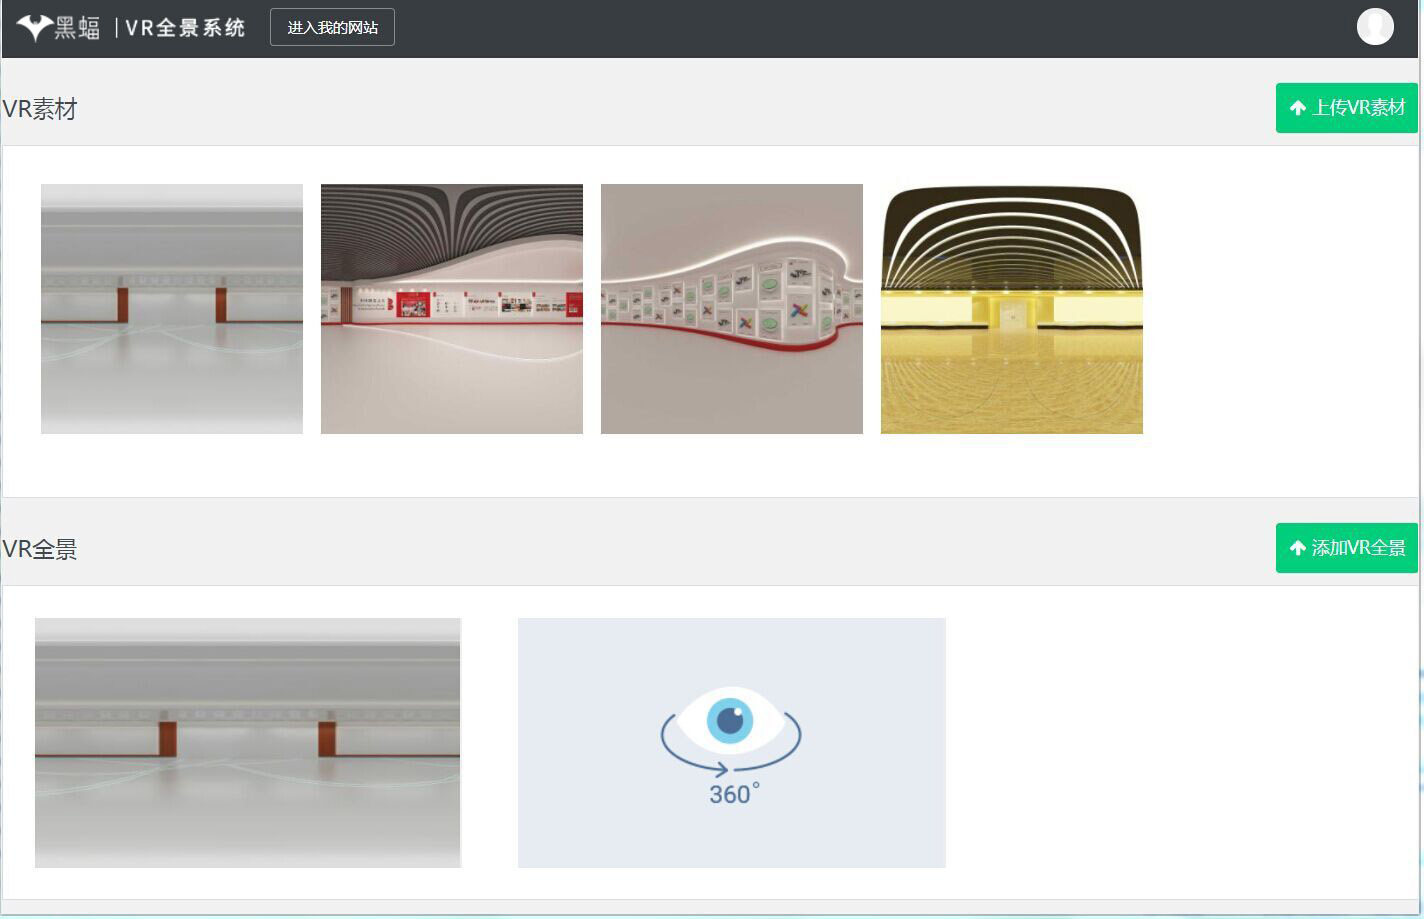This screenshot has height=919, width=1424.
Task: Click the VR全景系统 header title
Action: click(x=186, y=28)
